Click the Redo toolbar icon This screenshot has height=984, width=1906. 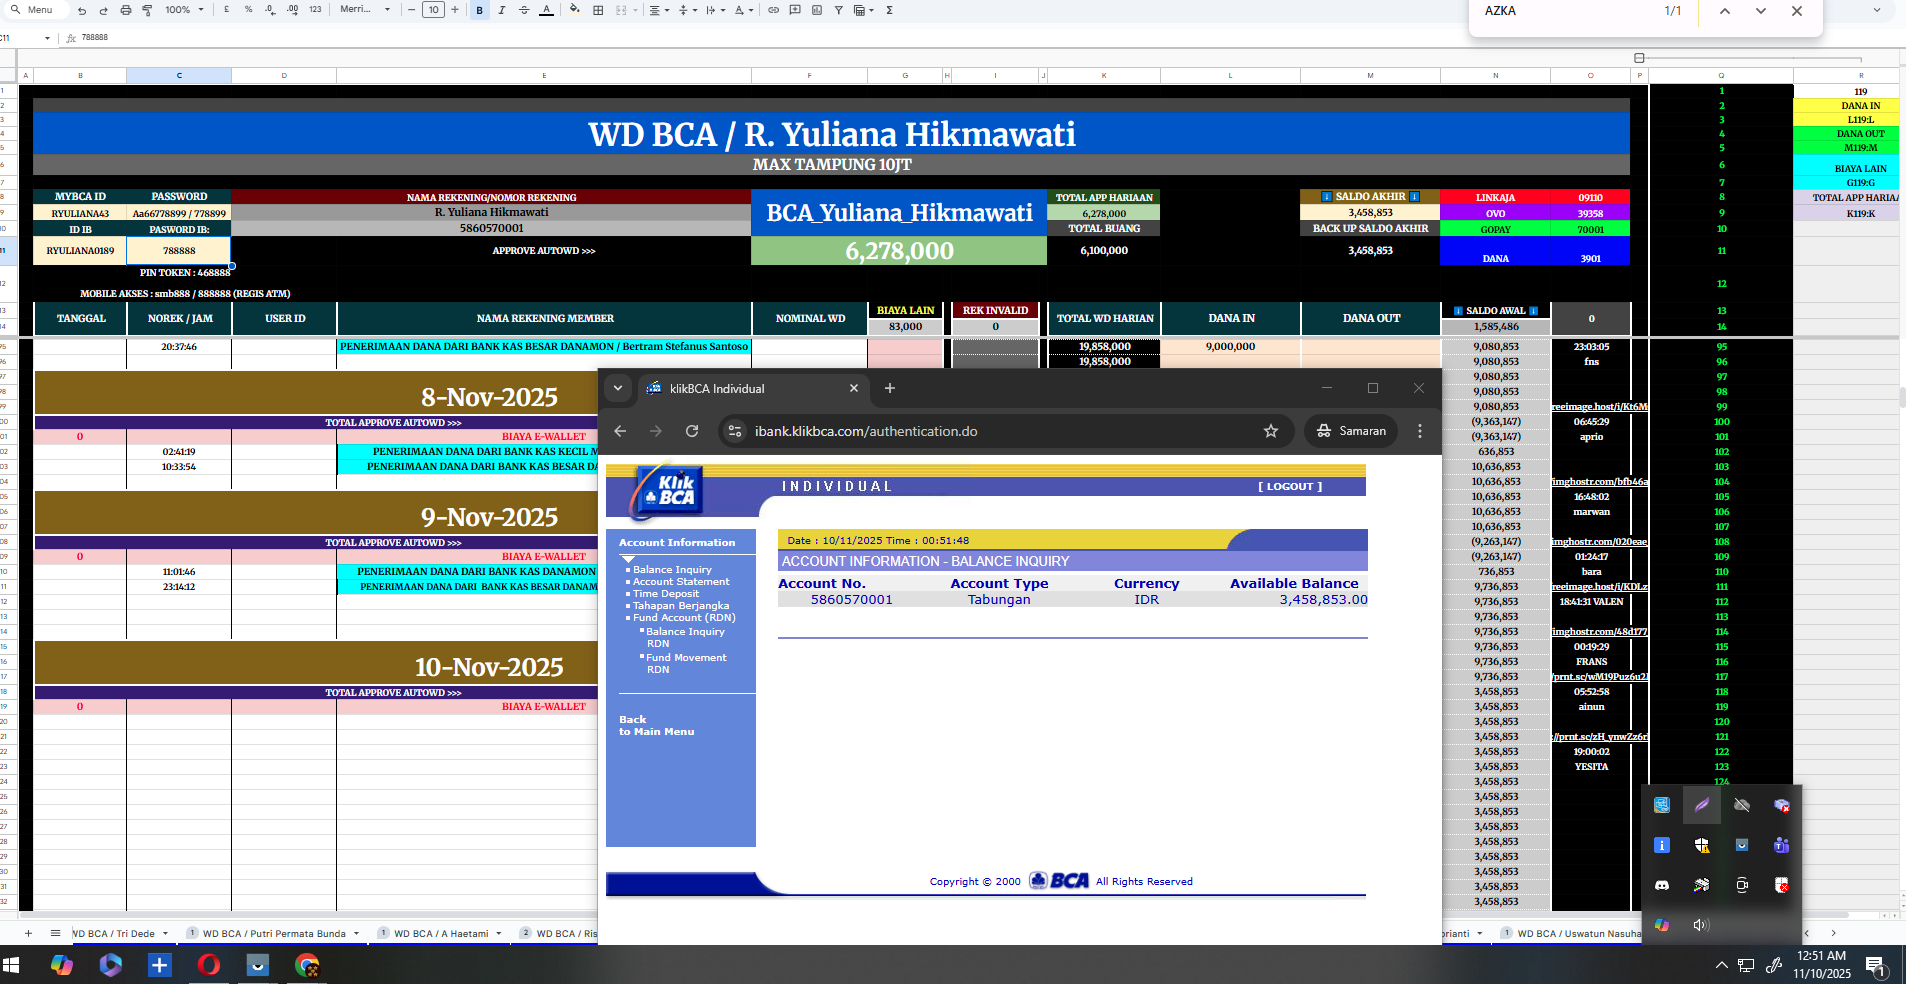coord(103,10)
